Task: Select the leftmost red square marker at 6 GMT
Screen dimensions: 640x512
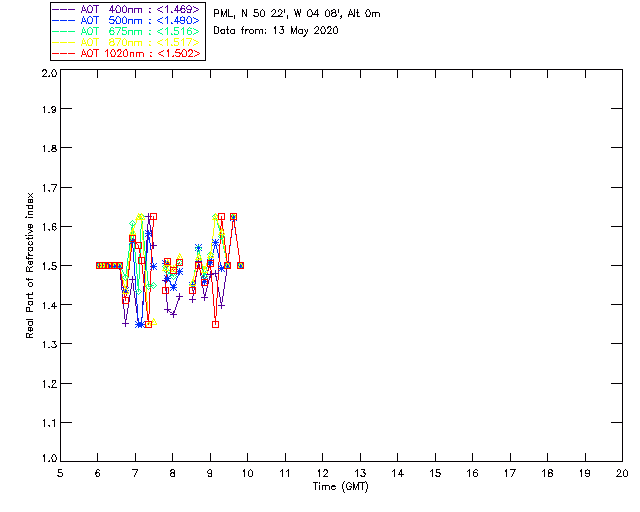Action: pos(98,265)
